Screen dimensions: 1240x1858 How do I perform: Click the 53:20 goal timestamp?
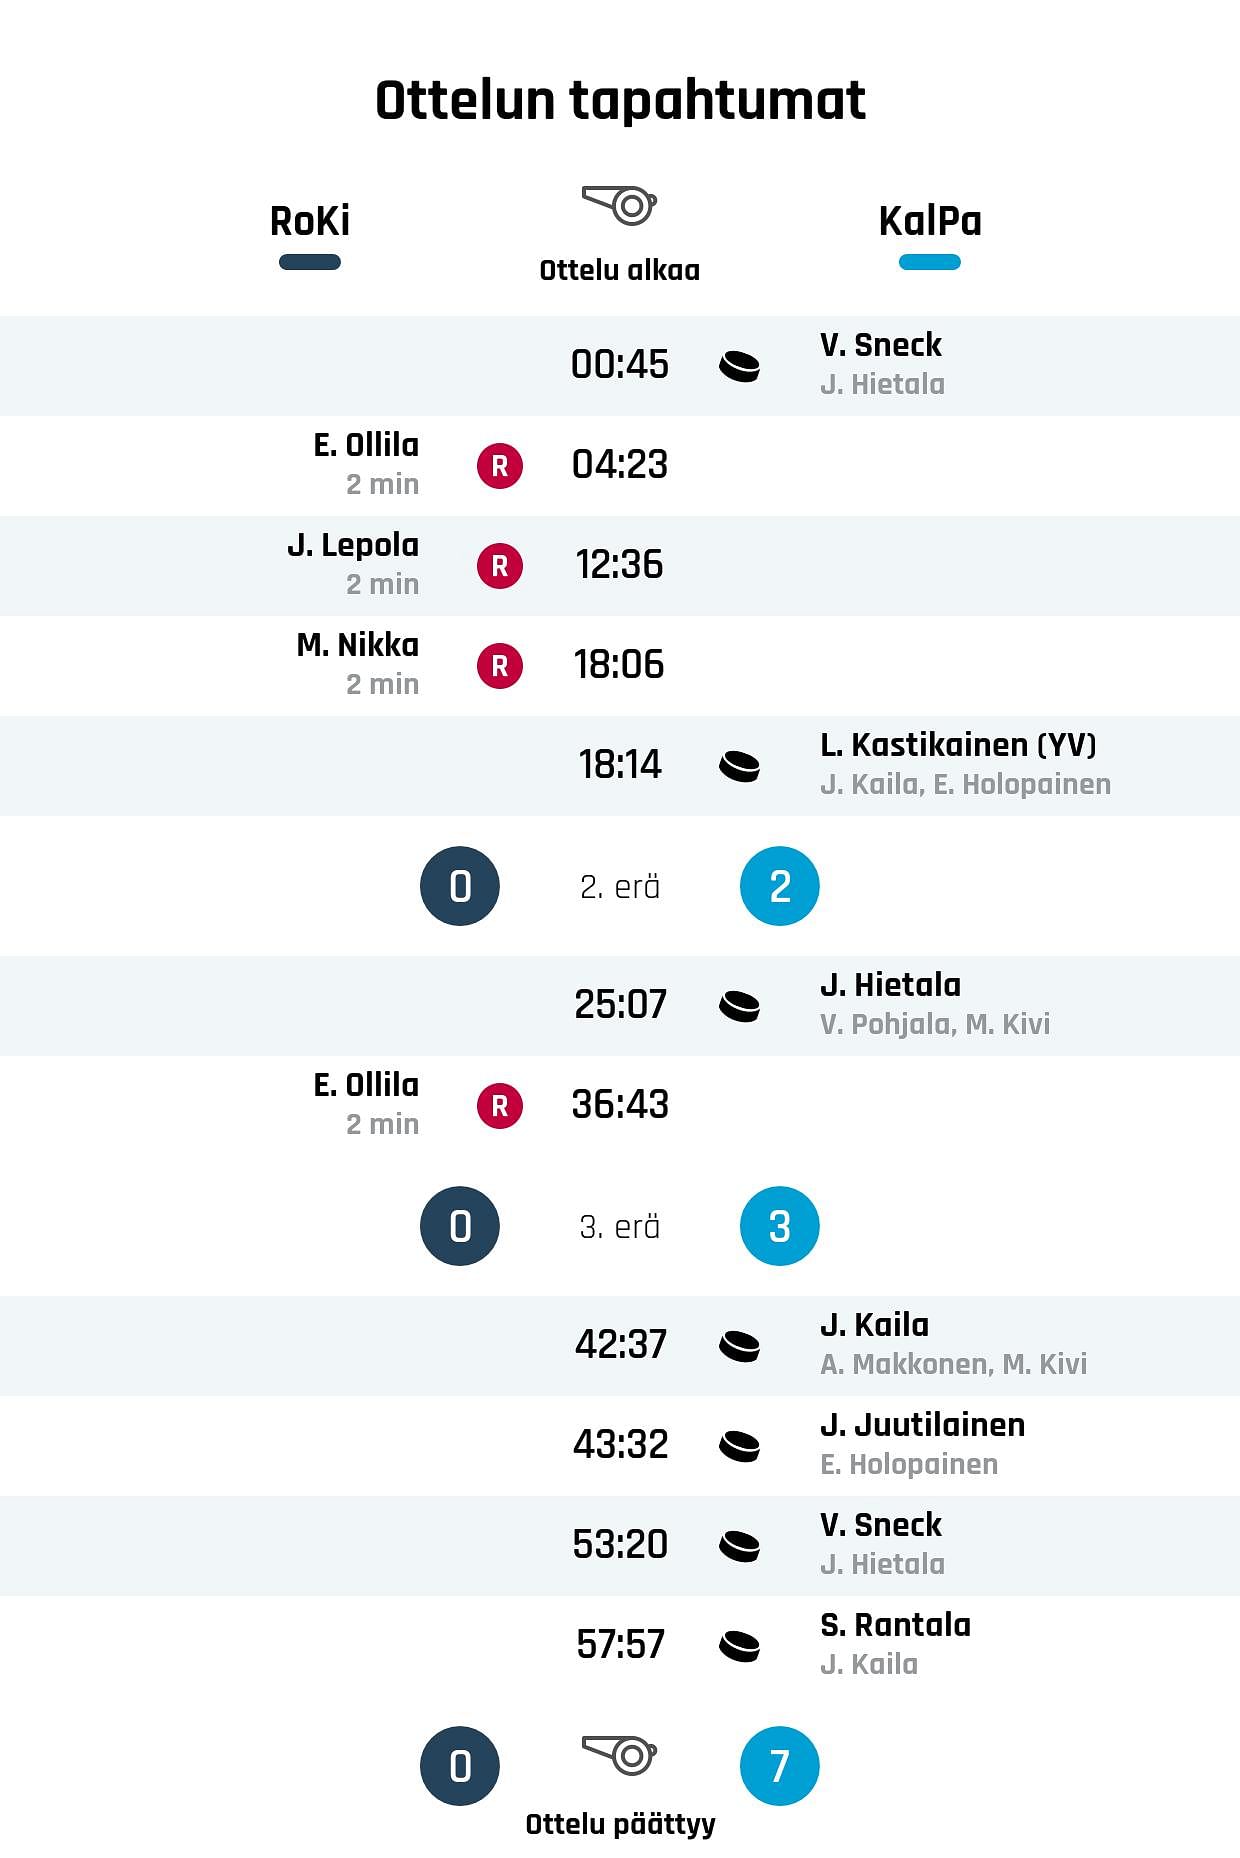coord(620,1545)
